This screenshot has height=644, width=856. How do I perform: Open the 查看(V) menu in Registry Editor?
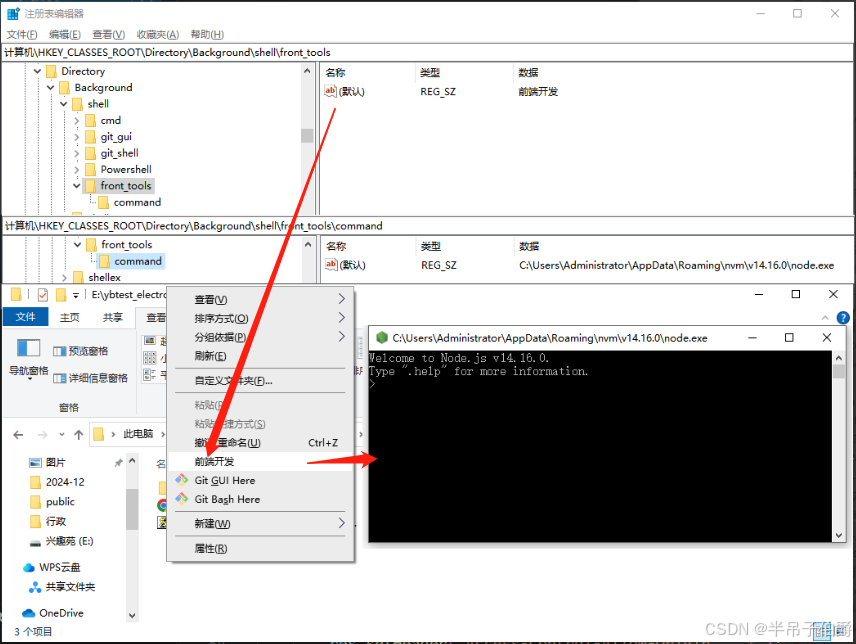click(x=109, y=34)
